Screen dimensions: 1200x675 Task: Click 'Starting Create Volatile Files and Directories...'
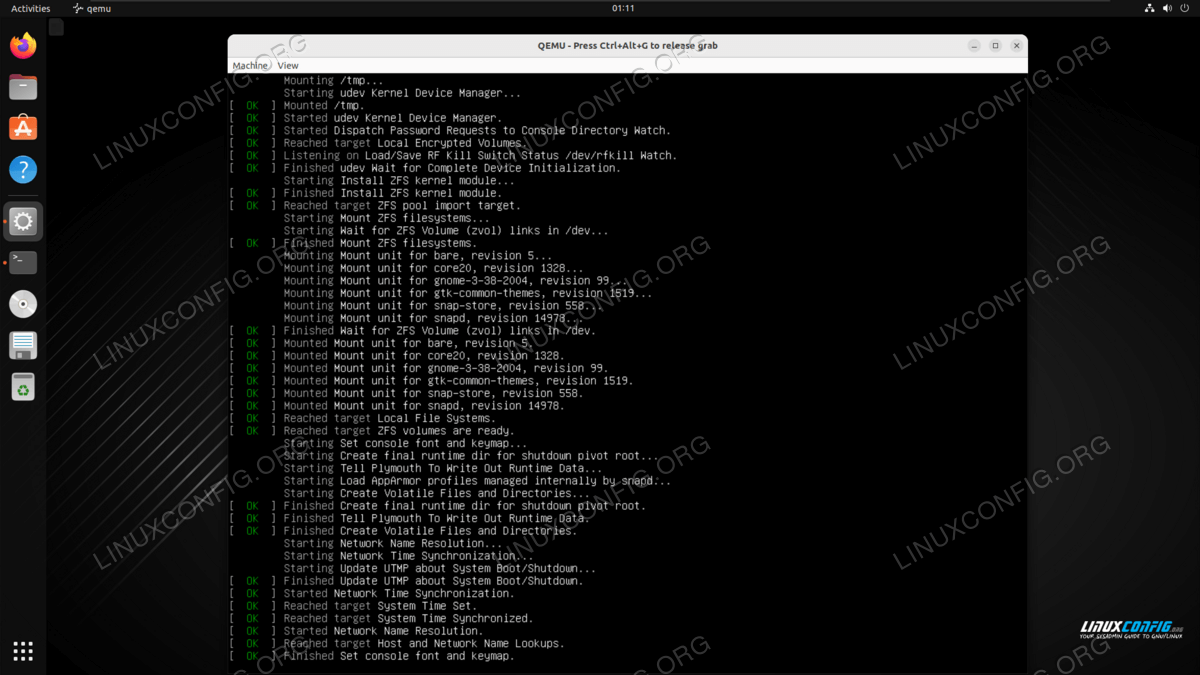pos(436,493)
